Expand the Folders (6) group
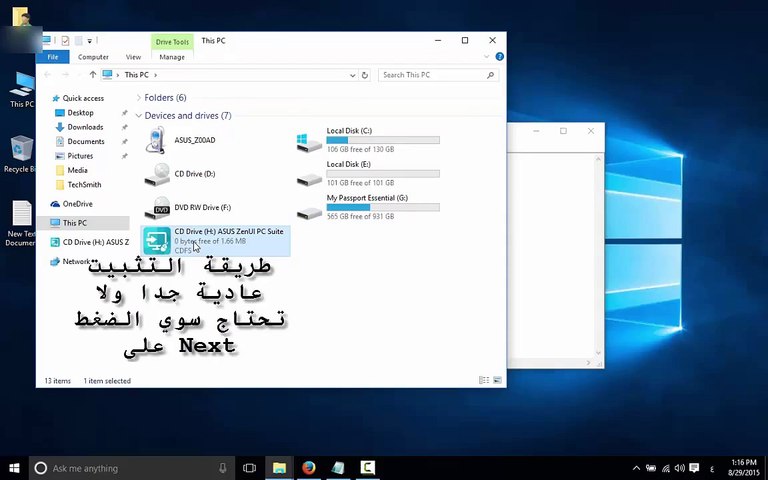Viewport: 768px width, 480px height. (x=139, y=98)
